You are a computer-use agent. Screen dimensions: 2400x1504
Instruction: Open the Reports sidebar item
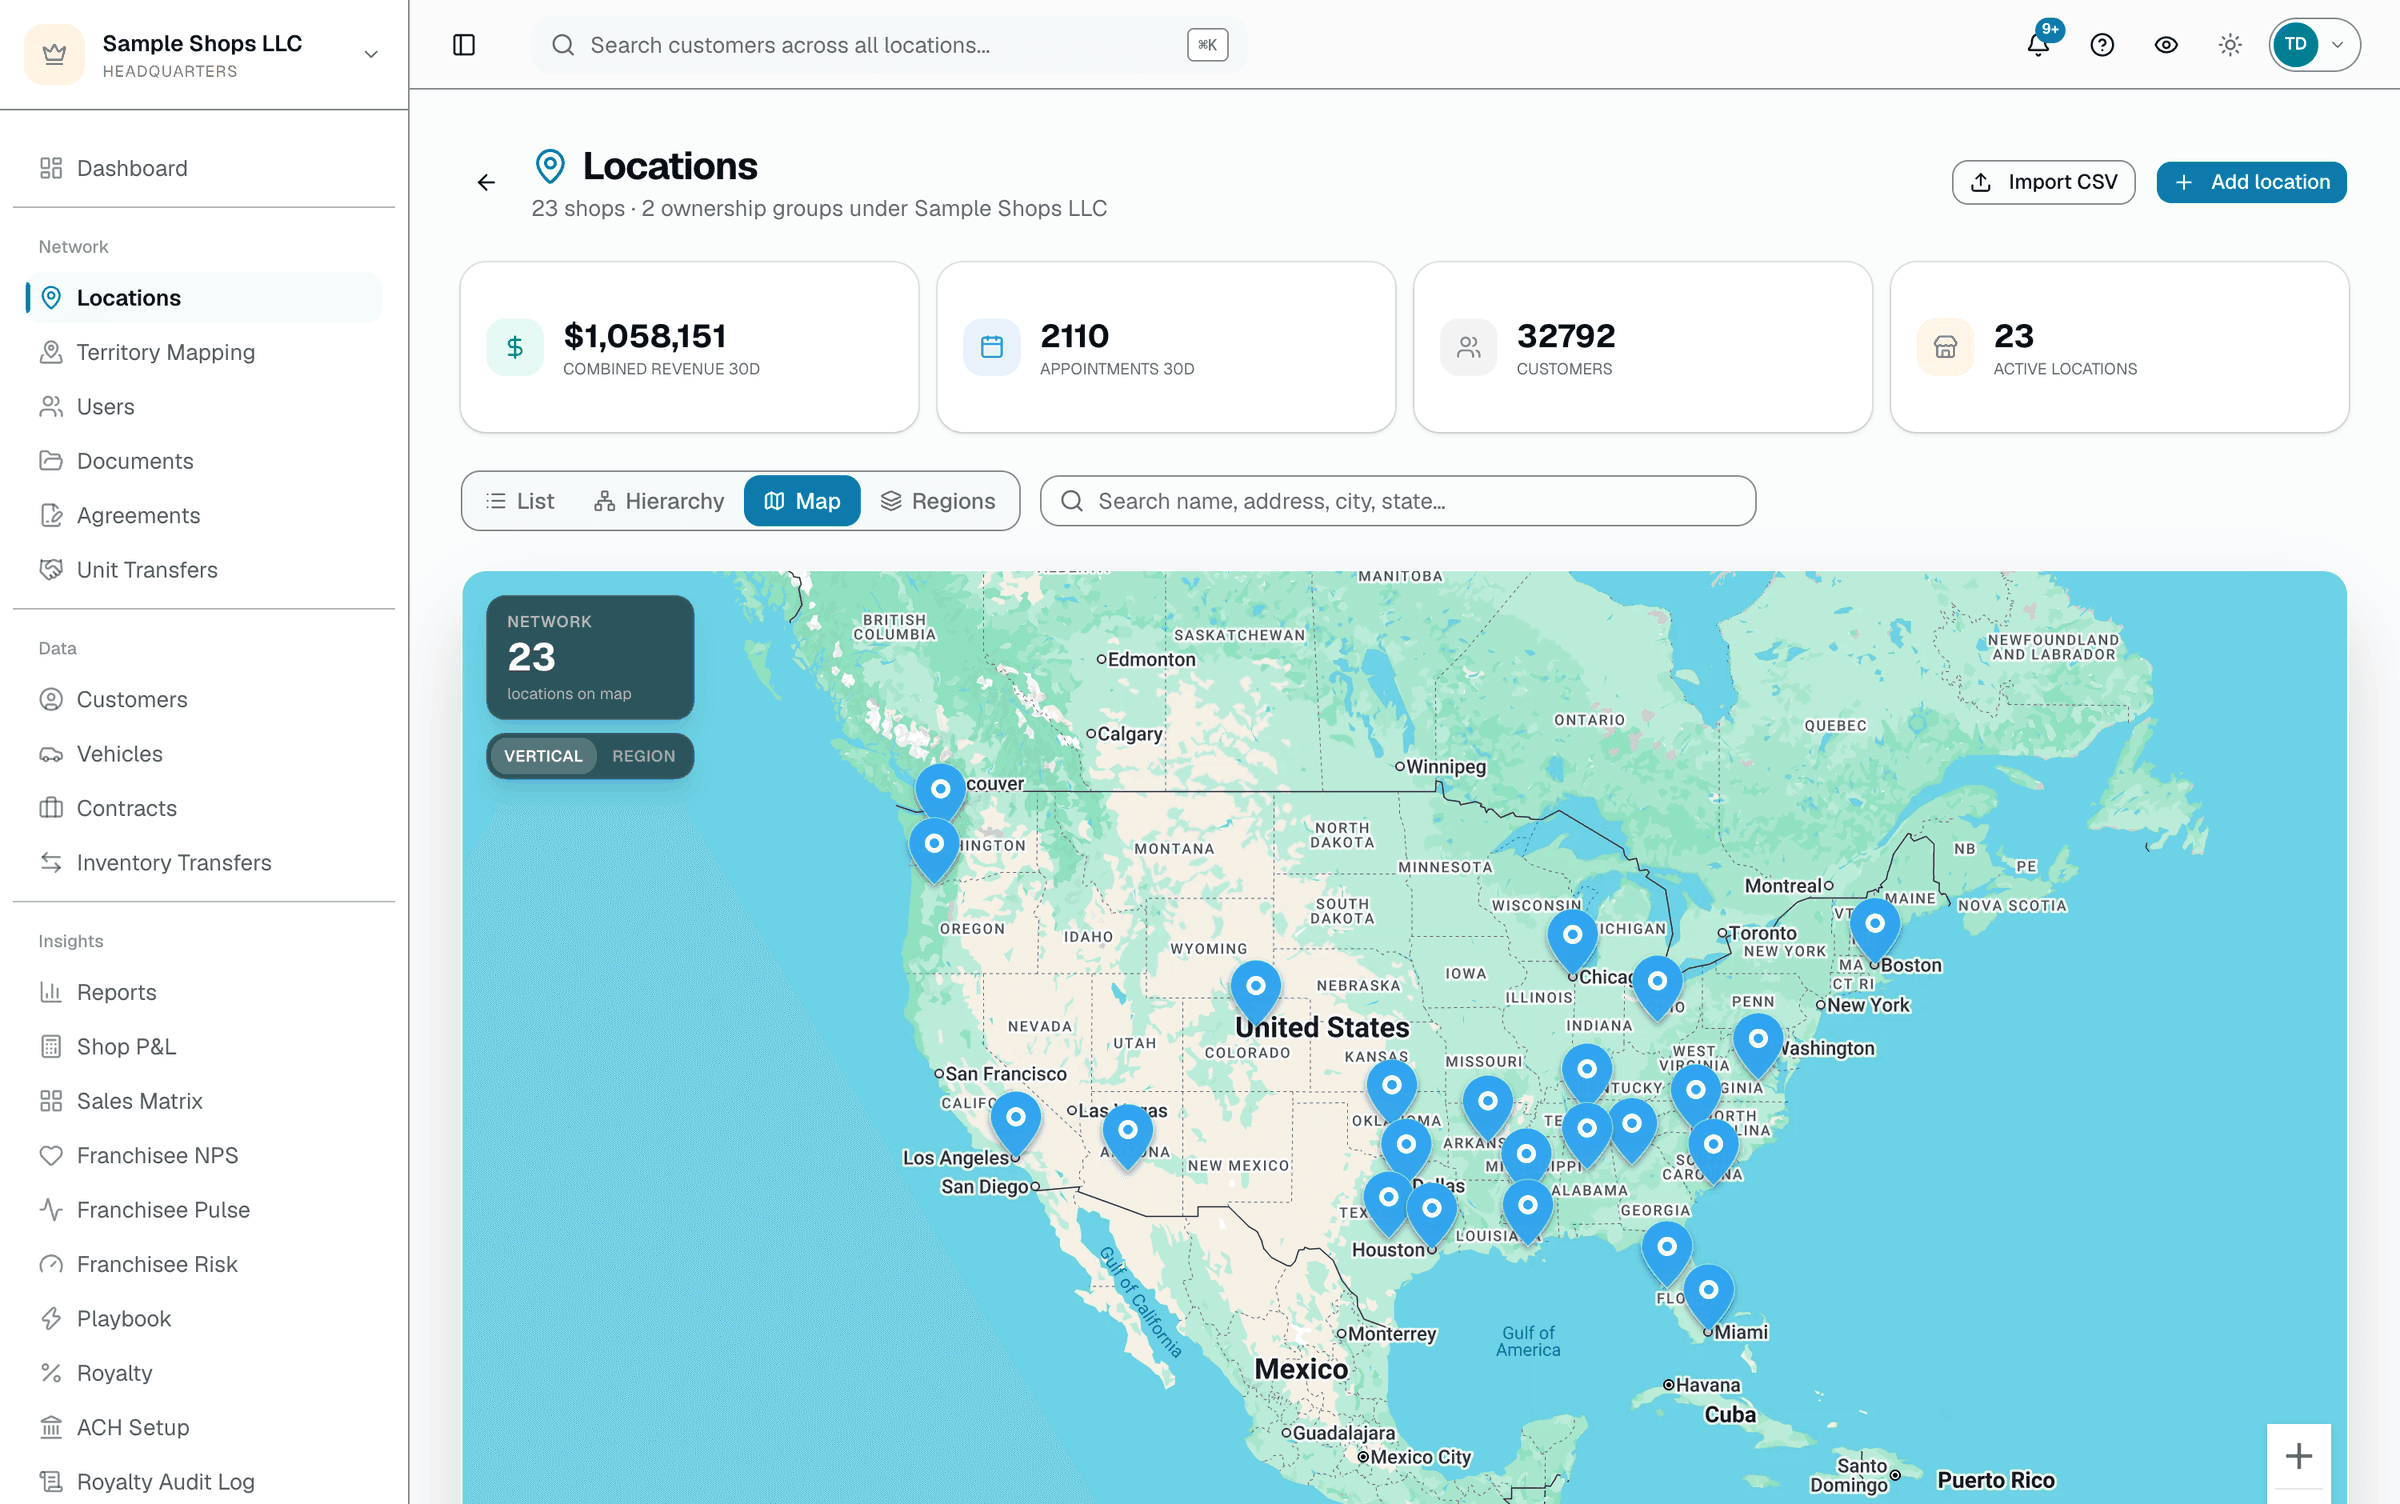[204, 992]
